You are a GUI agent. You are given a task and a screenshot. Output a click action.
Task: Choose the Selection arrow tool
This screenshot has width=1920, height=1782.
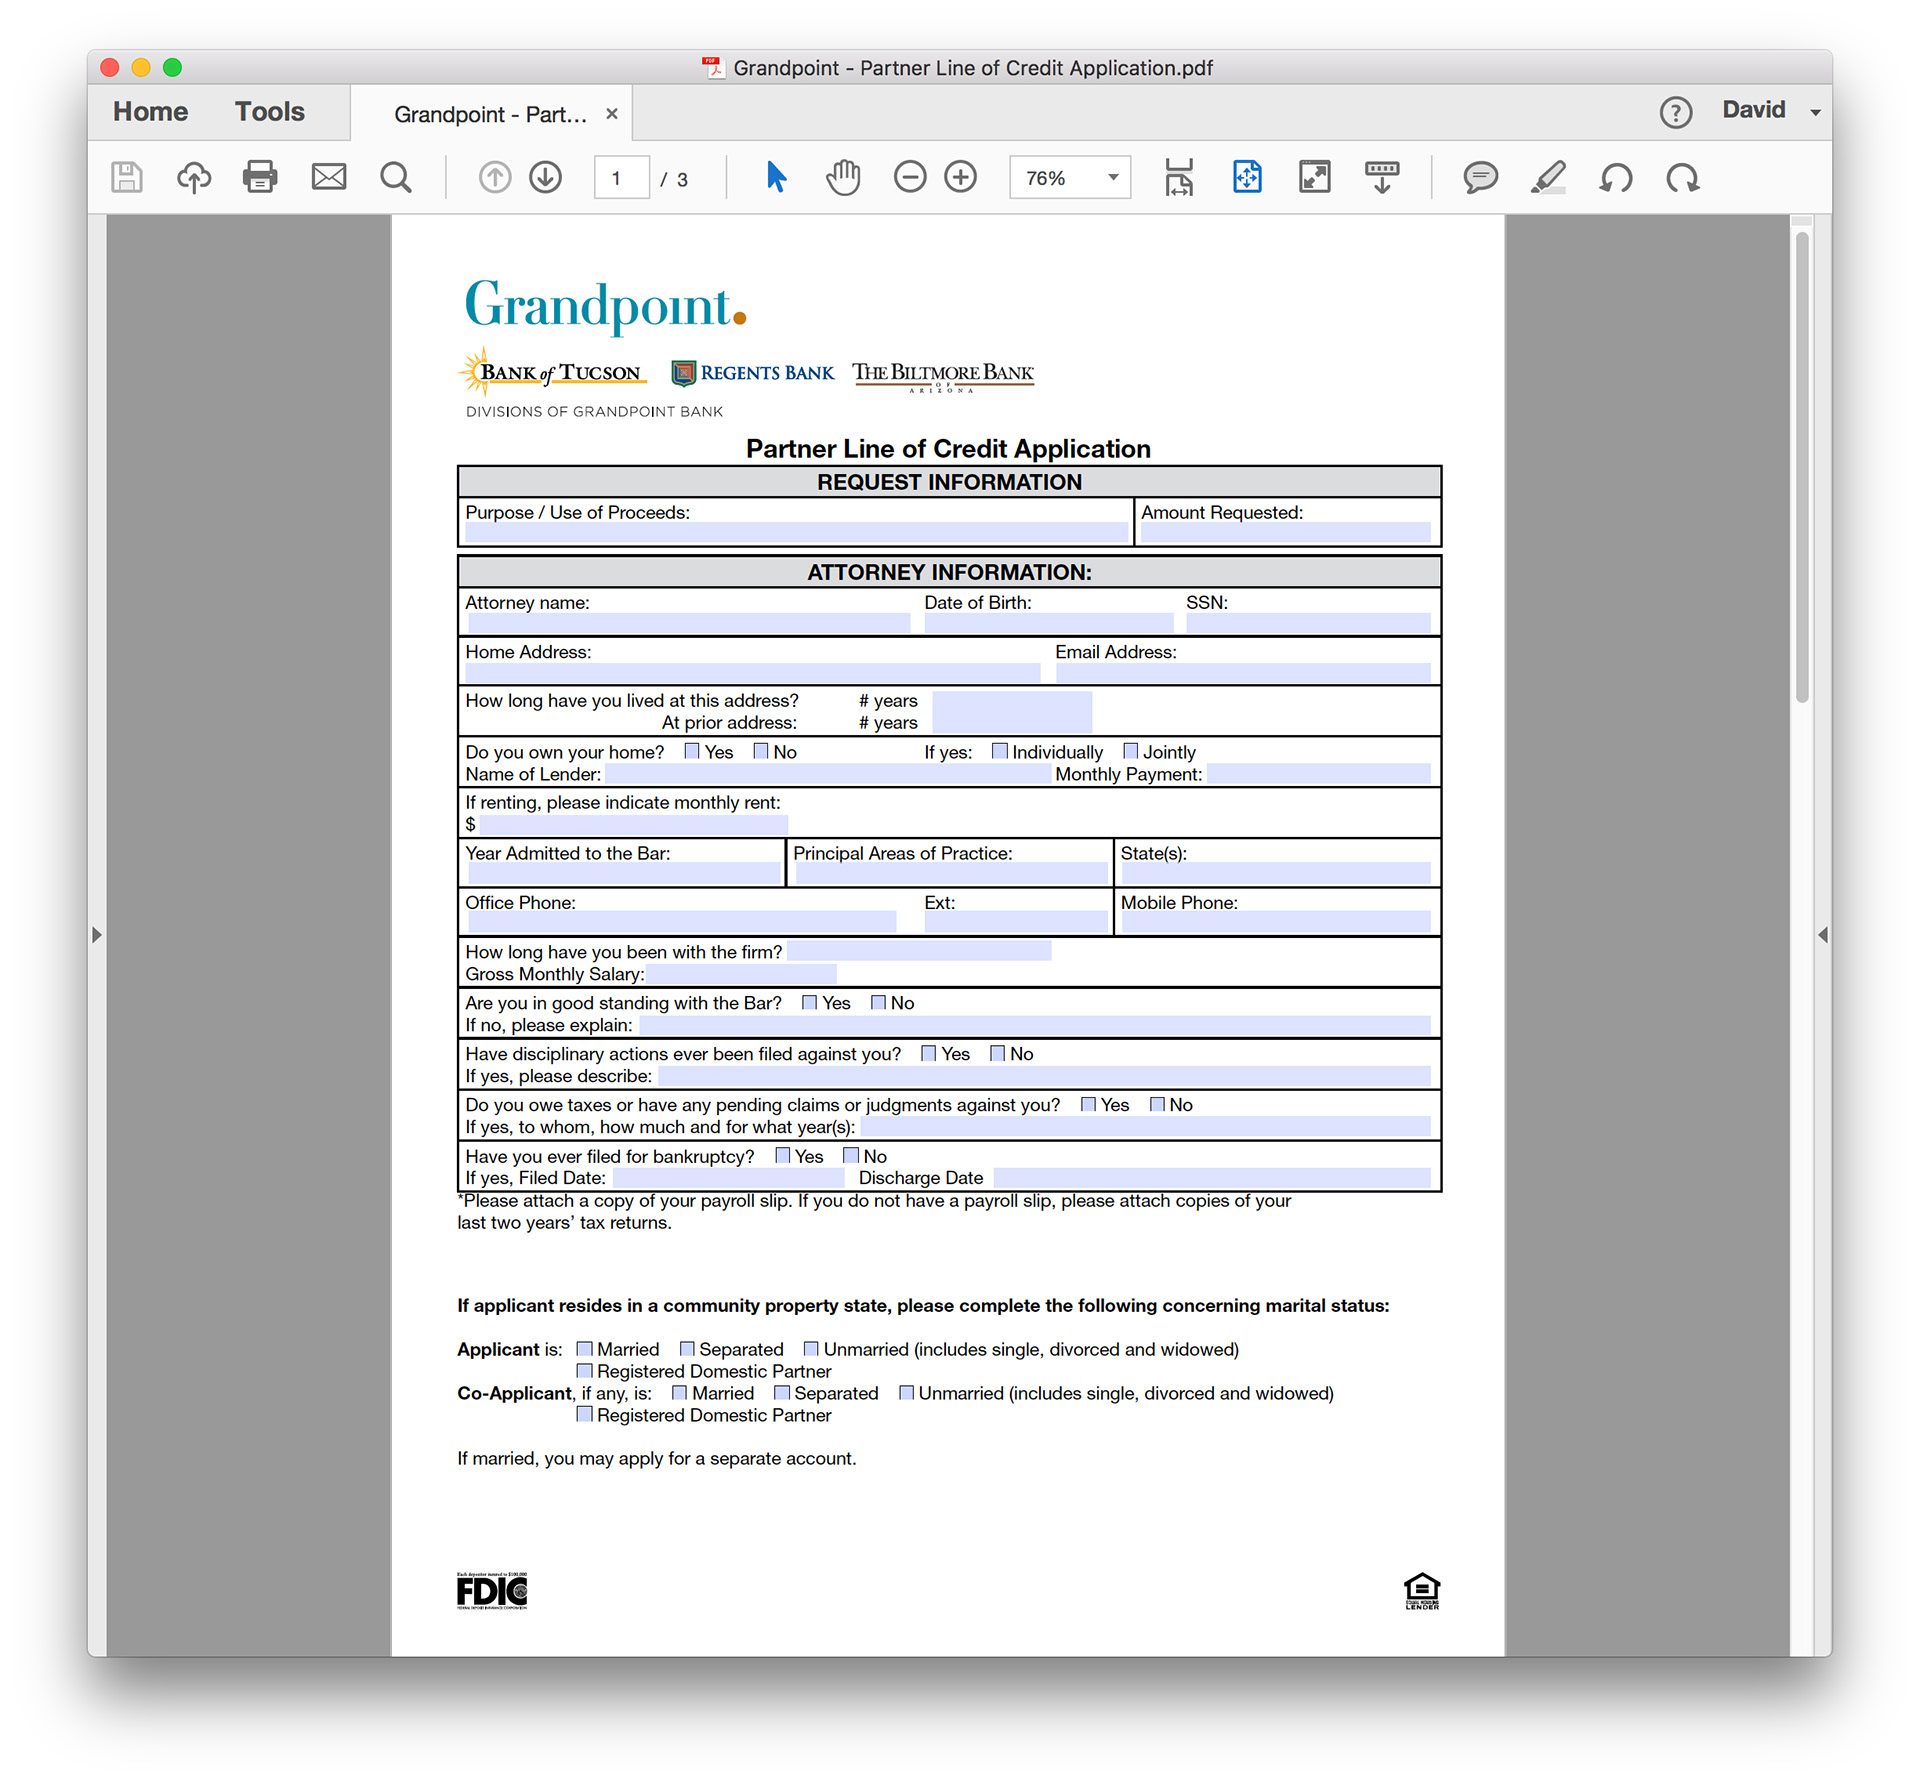click(776, 178)
